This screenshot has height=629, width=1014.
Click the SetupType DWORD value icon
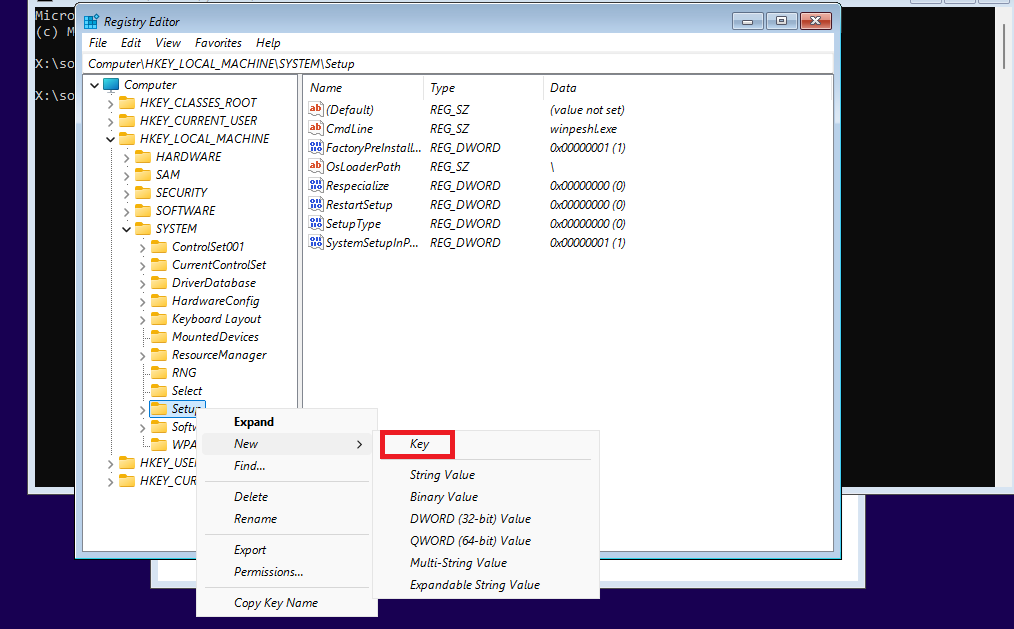(x=316, y=224)
